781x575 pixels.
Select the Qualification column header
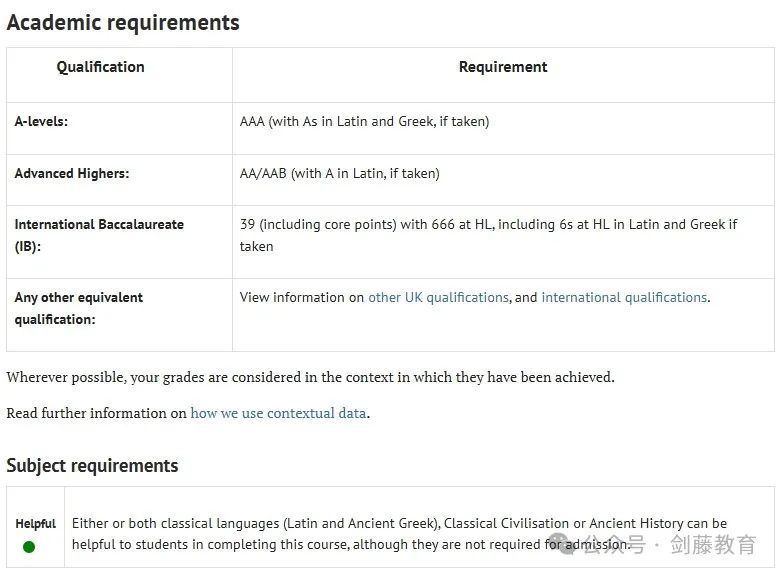[100, 67]
